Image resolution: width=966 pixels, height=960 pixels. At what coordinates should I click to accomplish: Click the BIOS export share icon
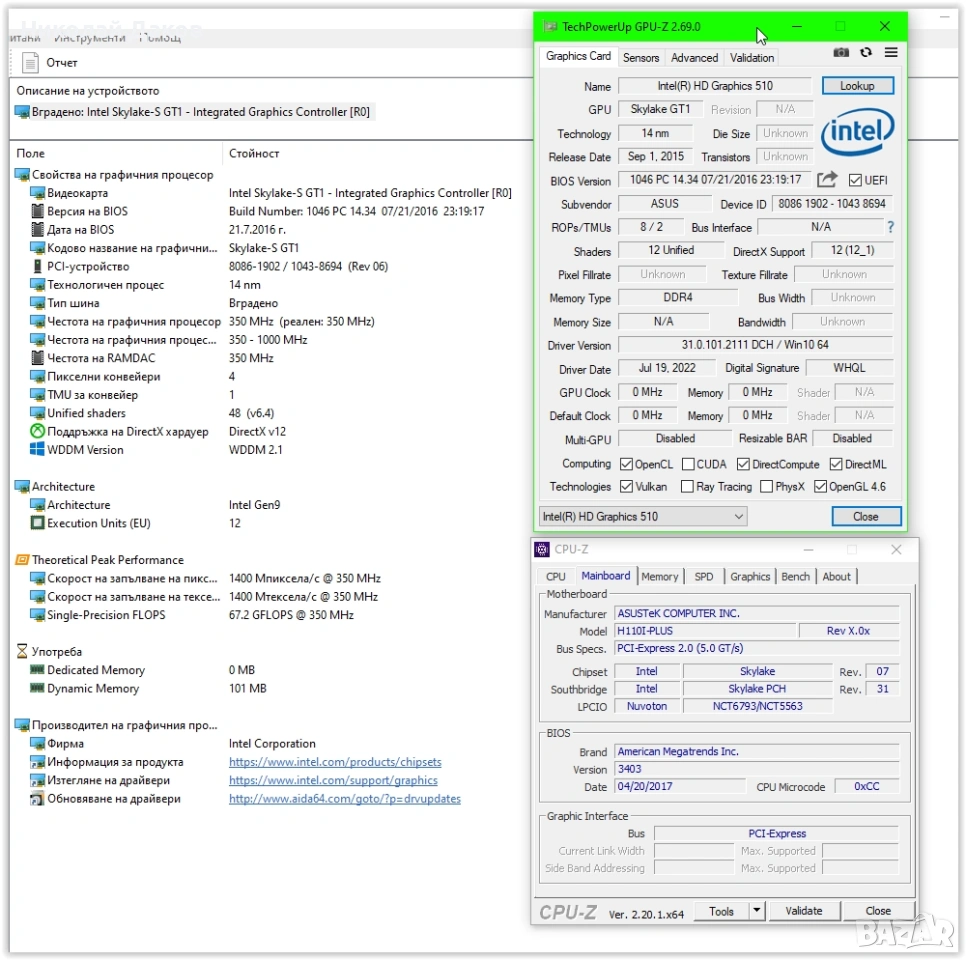click(x=827, y=179)
